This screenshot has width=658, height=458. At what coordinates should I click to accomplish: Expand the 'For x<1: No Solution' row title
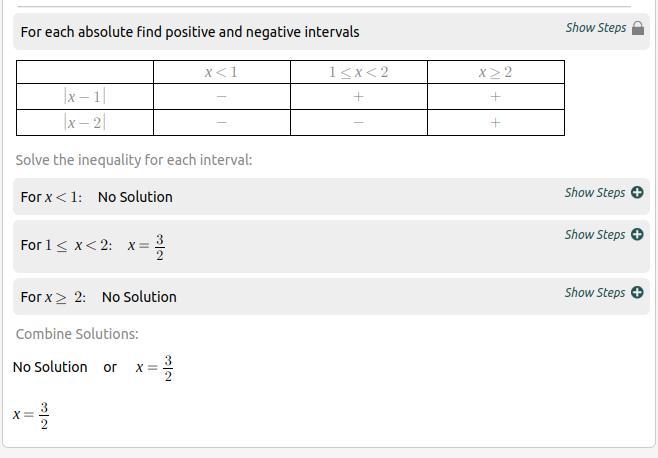[96, 197]
